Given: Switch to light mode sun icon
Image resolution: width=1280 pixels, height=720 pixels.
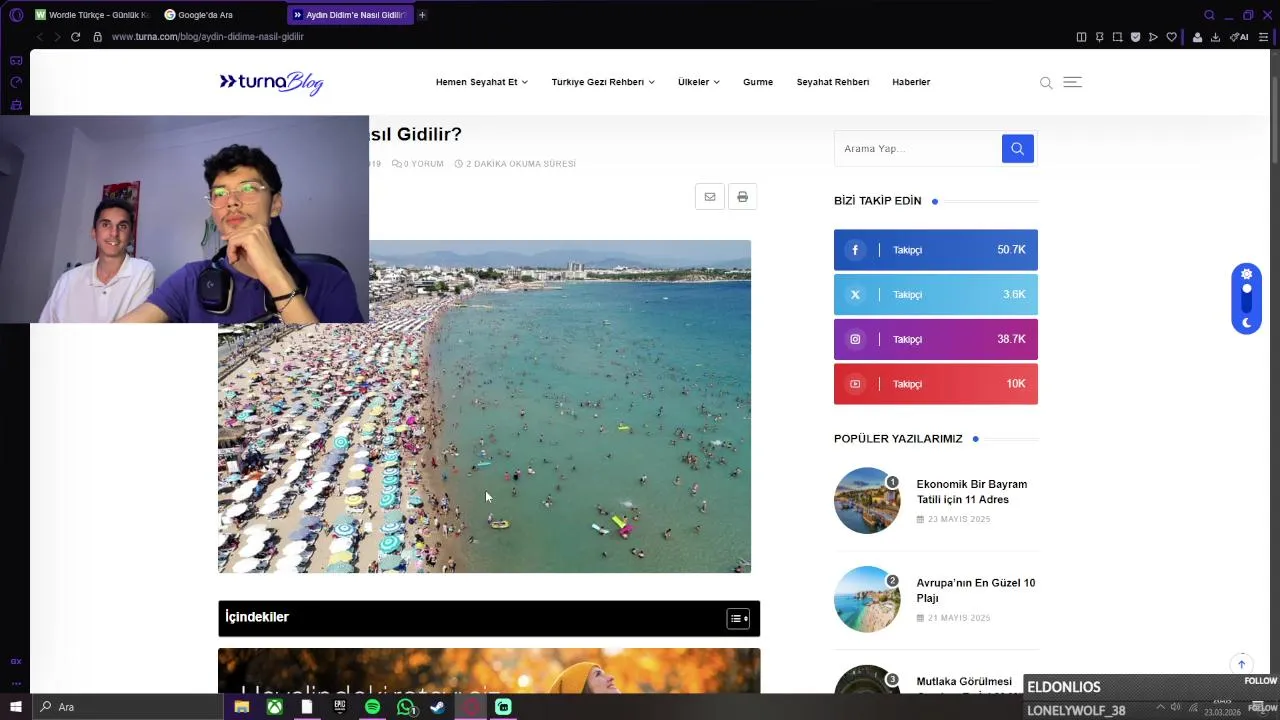Looking at the screenshot, I should click(1246, 274).
